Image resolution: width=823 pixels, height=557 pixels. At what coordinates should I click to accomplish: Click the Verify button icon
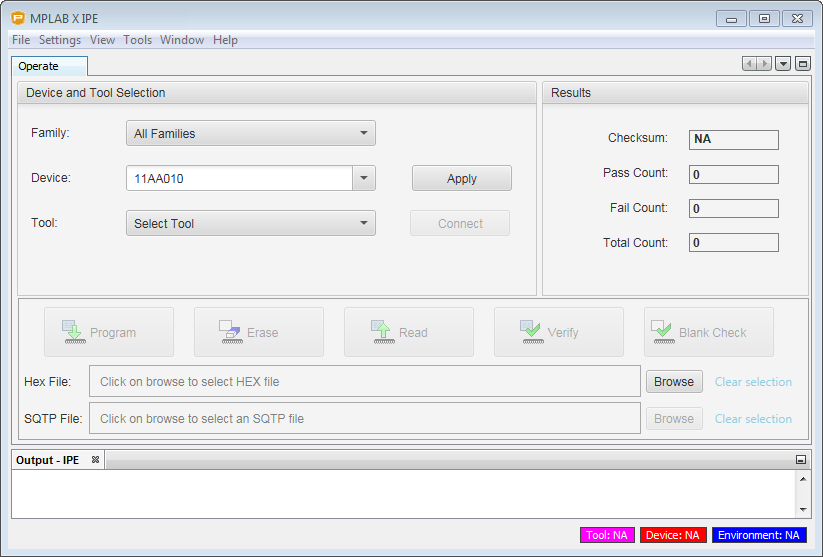click(531, 332)
